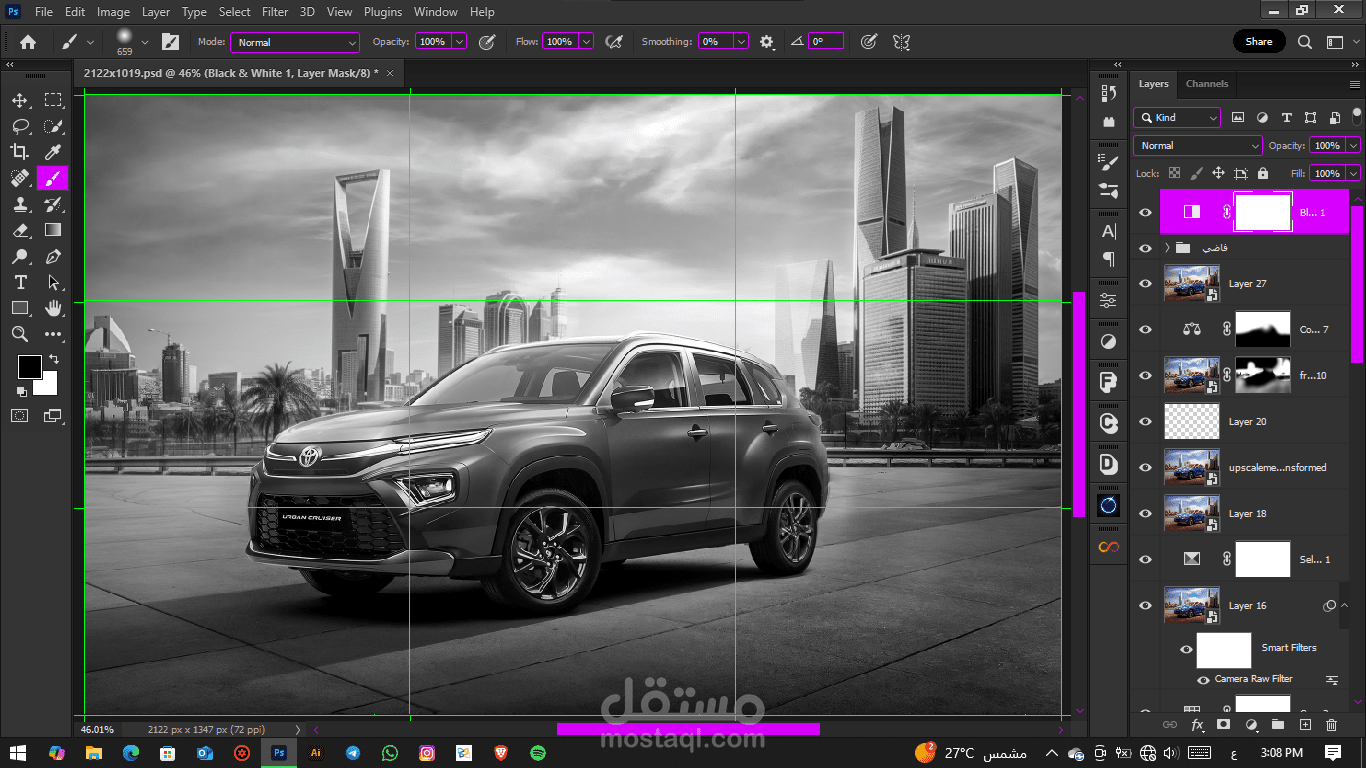
Task: Toggle layer filtering switch on or off
Action: [1357, 115]
